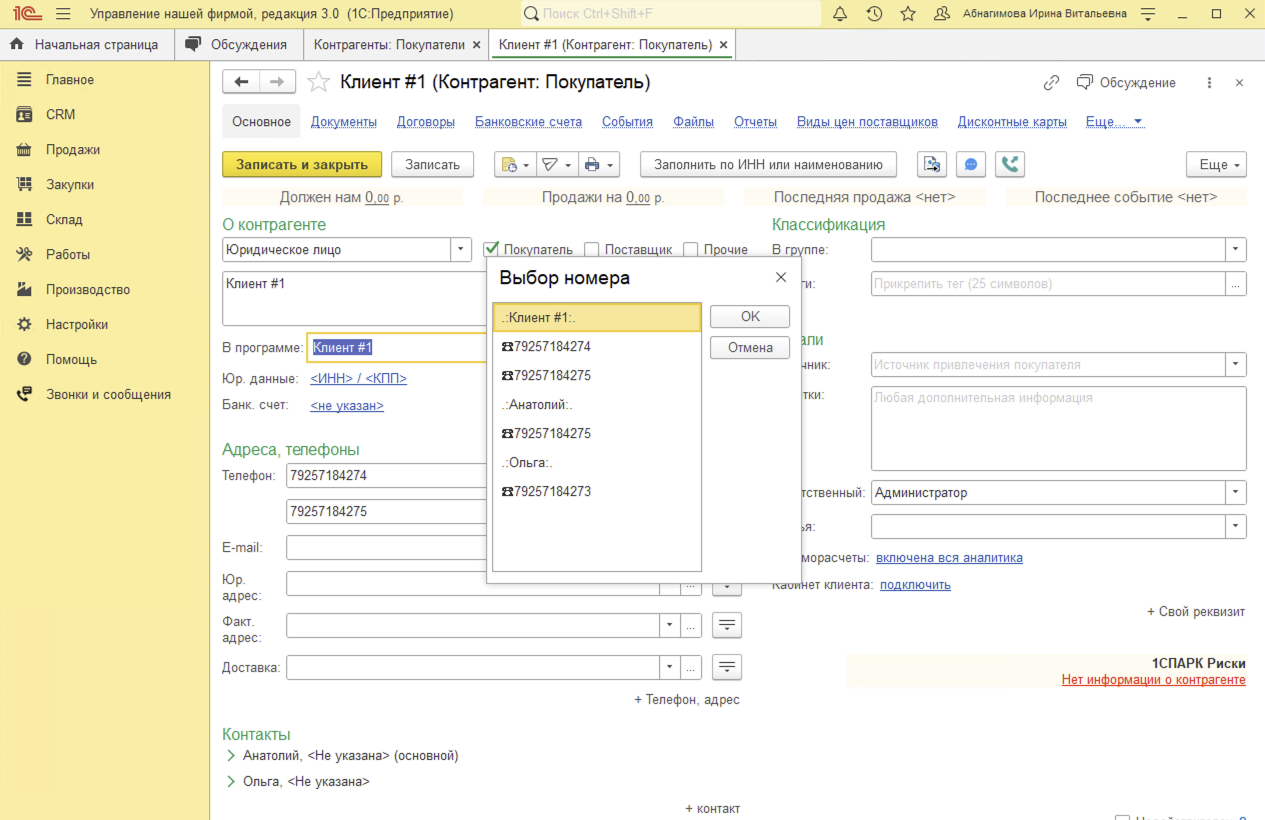
Task: Uncheck the Покупатель checkbox
Action: click(491, 249)
